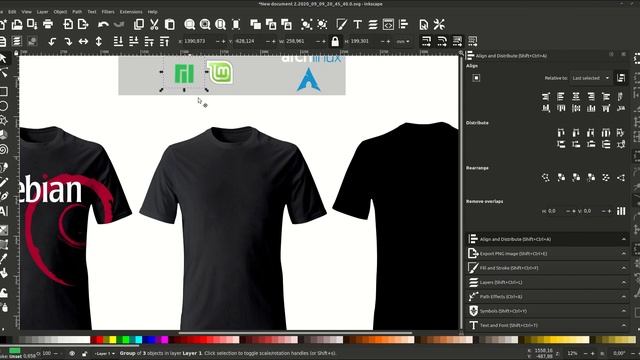This screenshot has width=640, height=360.
Task: Click the Remove overlaps bars icon
Action: [x=621, y=211]
